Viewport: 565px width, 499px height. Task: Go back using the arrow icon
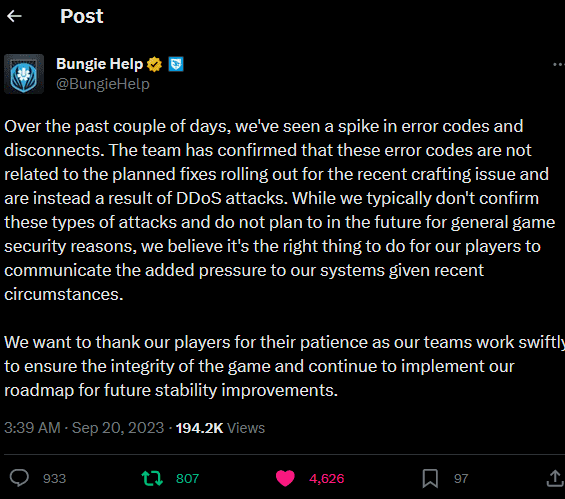click(x=14, y=16)
